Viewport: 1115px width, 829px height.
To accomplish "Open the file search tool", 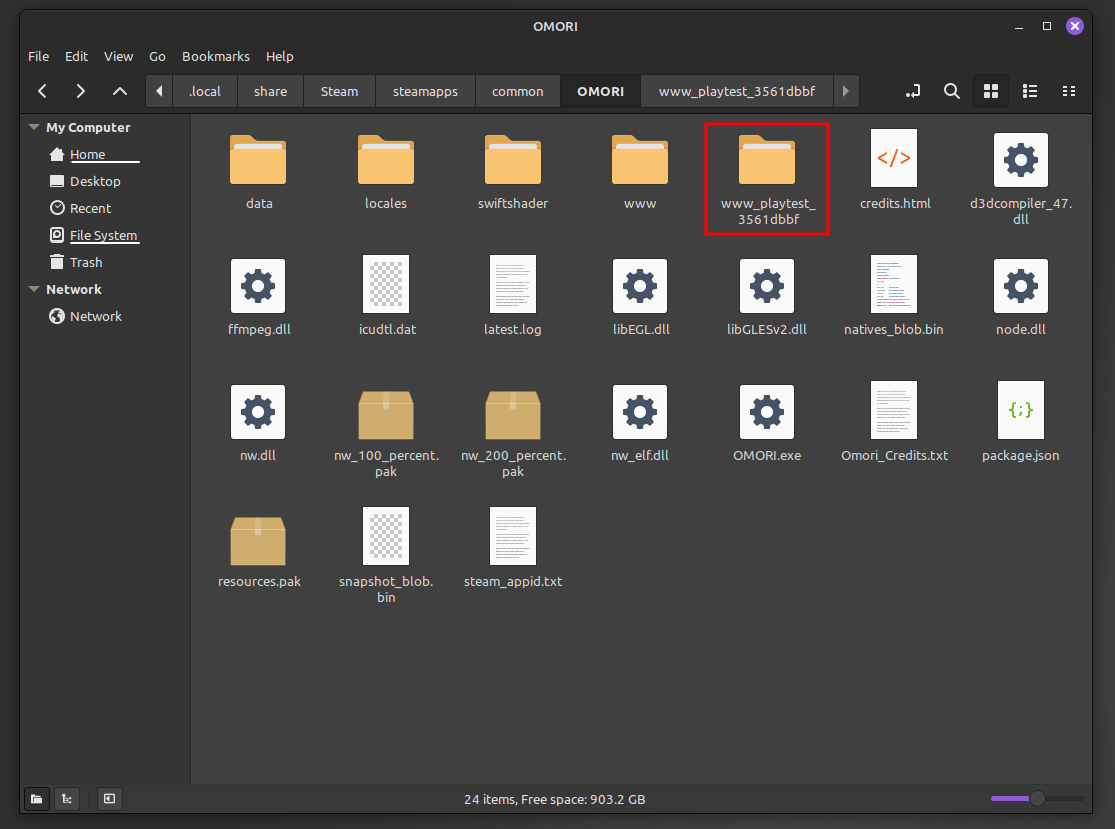I will click(x=951, y=91).
